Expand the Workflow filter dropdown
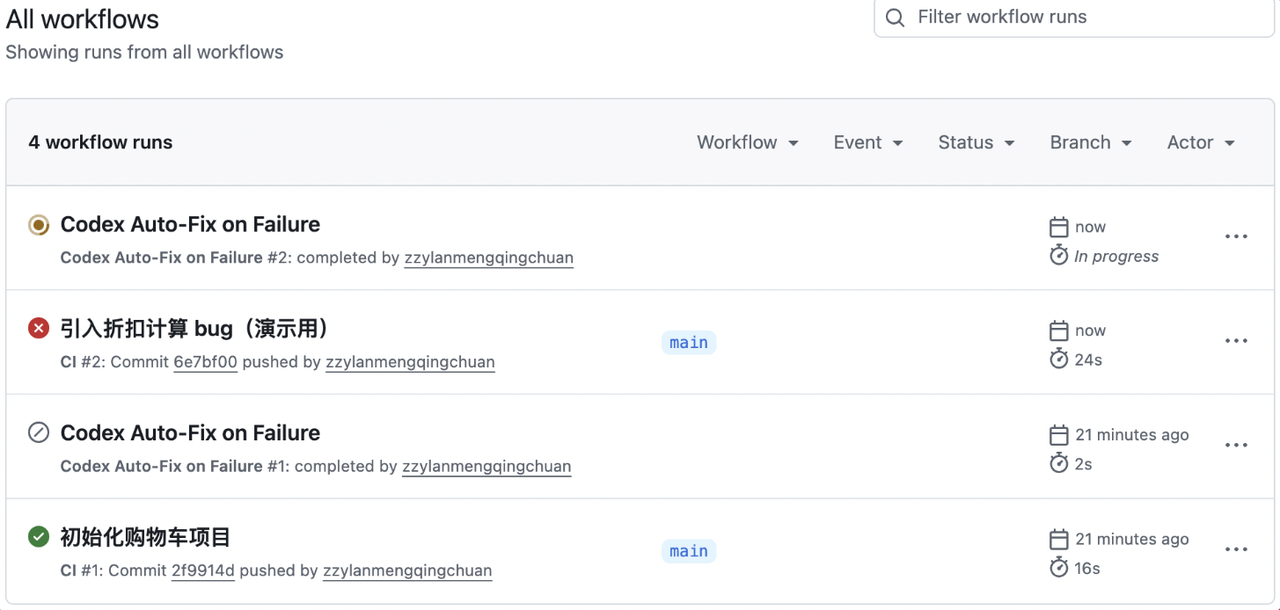Image resolution: width=1280 pixels, height=610 pixels. [x=748, y=142]
